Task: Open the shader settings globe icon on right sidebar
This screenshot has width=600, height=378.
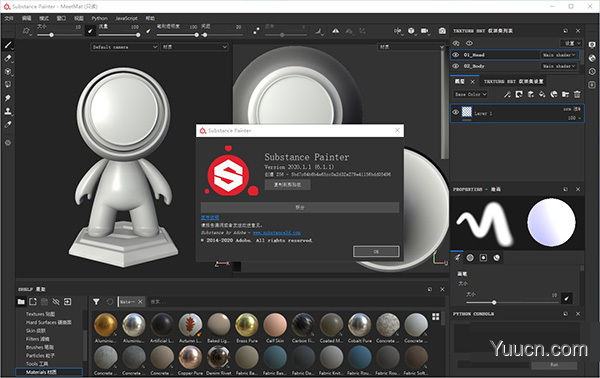Action: point(592,58)
